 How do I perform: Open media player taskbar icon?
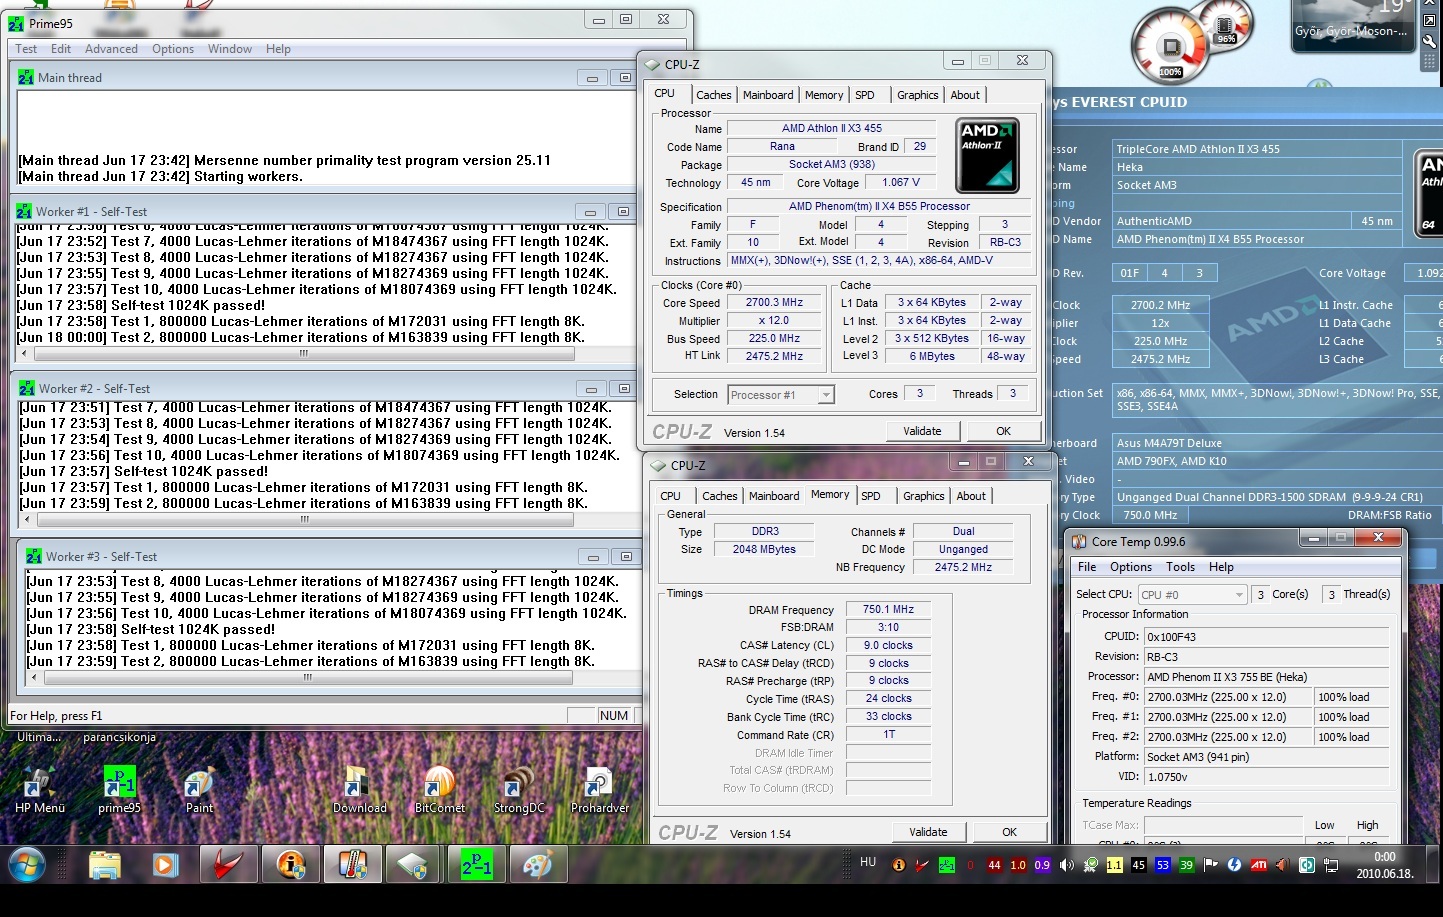click(x=165, y=865)
